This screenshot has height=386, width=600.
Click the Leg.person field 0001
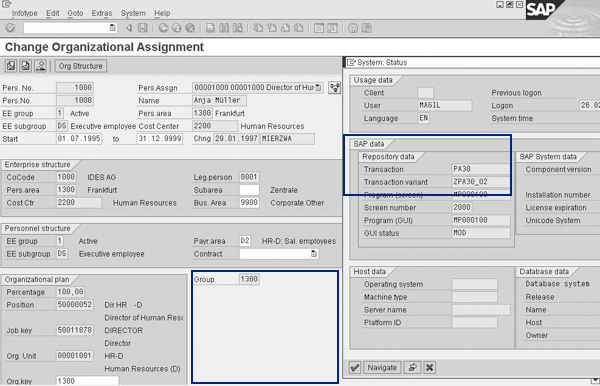pos(249,177)
